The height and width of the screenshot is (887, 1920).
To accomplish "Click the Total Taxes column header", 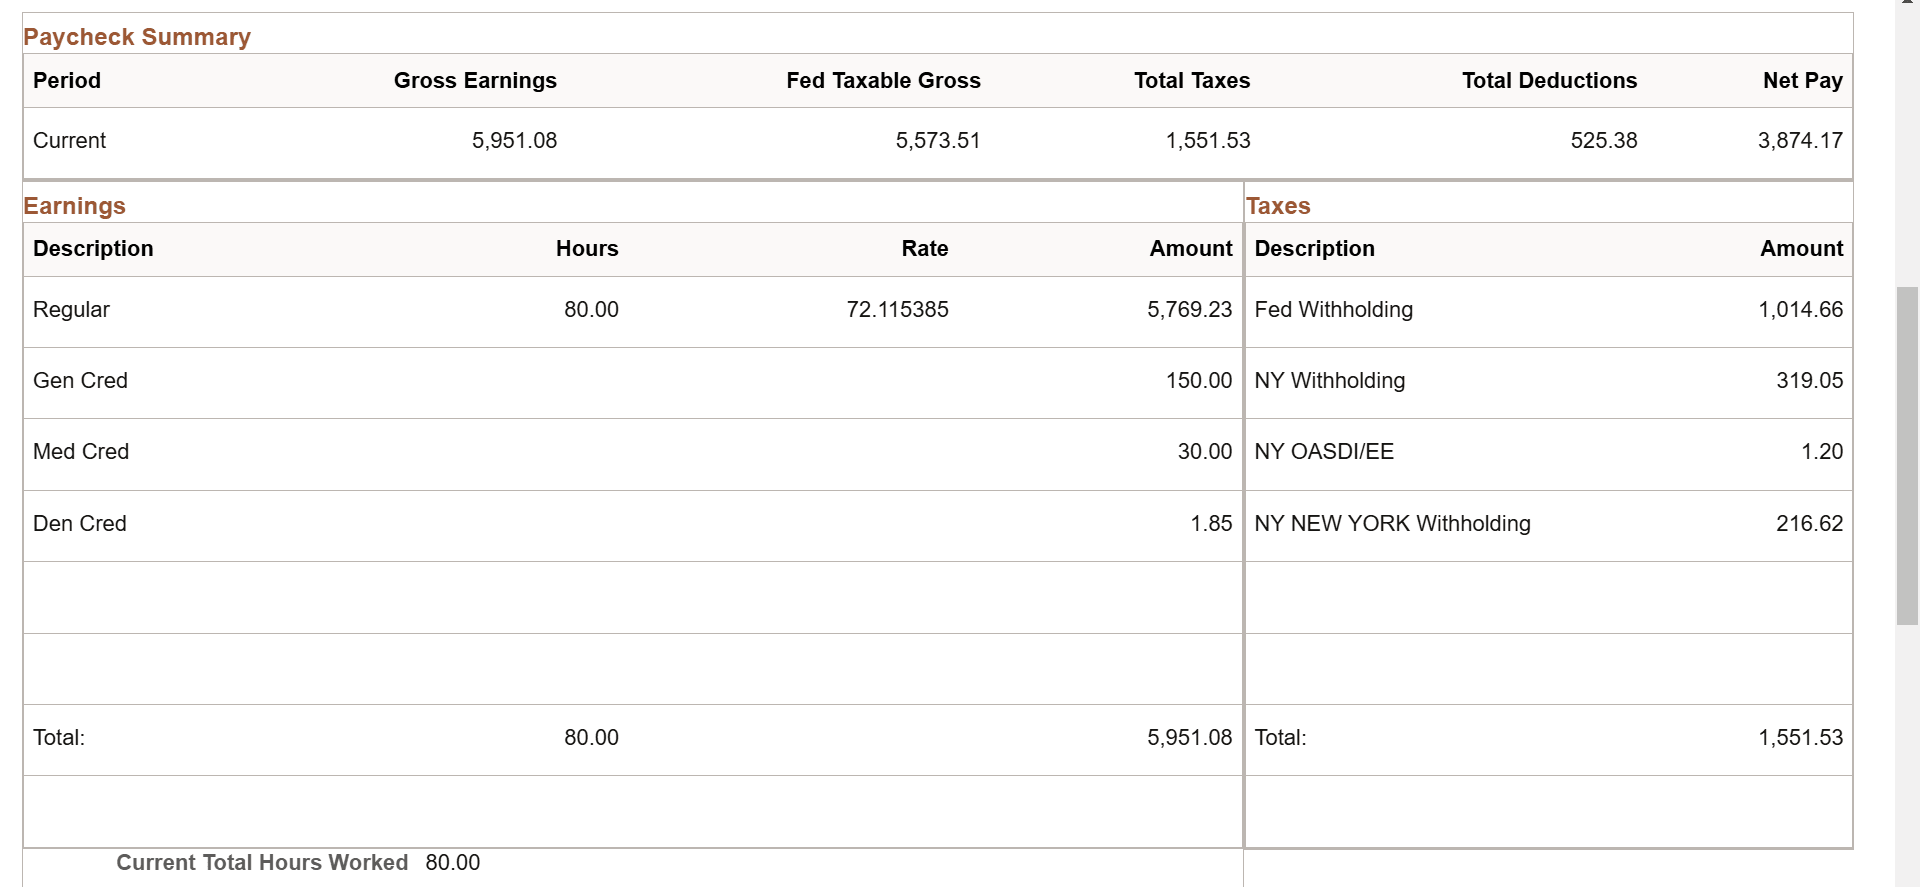I will [1192, 81].
